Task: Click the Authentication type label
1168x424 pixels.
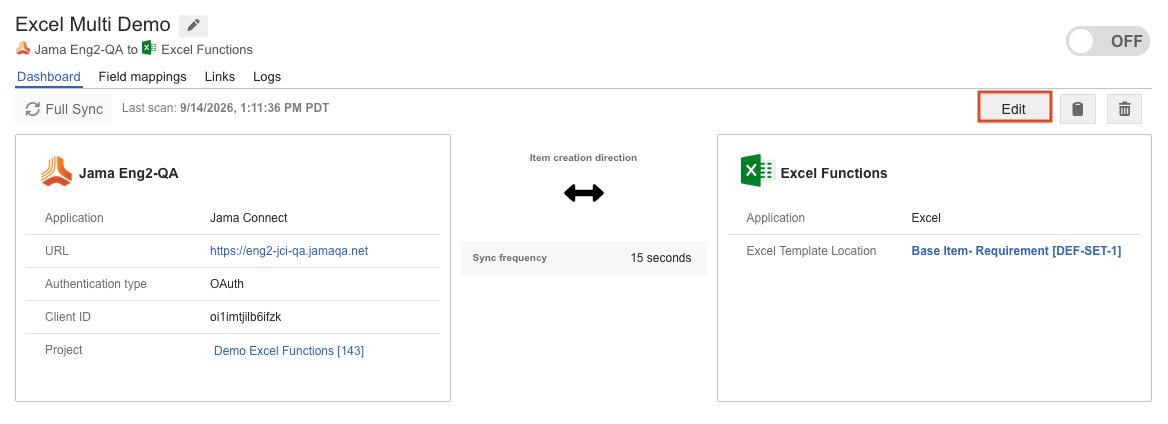Action: click(x=96, y=284)
